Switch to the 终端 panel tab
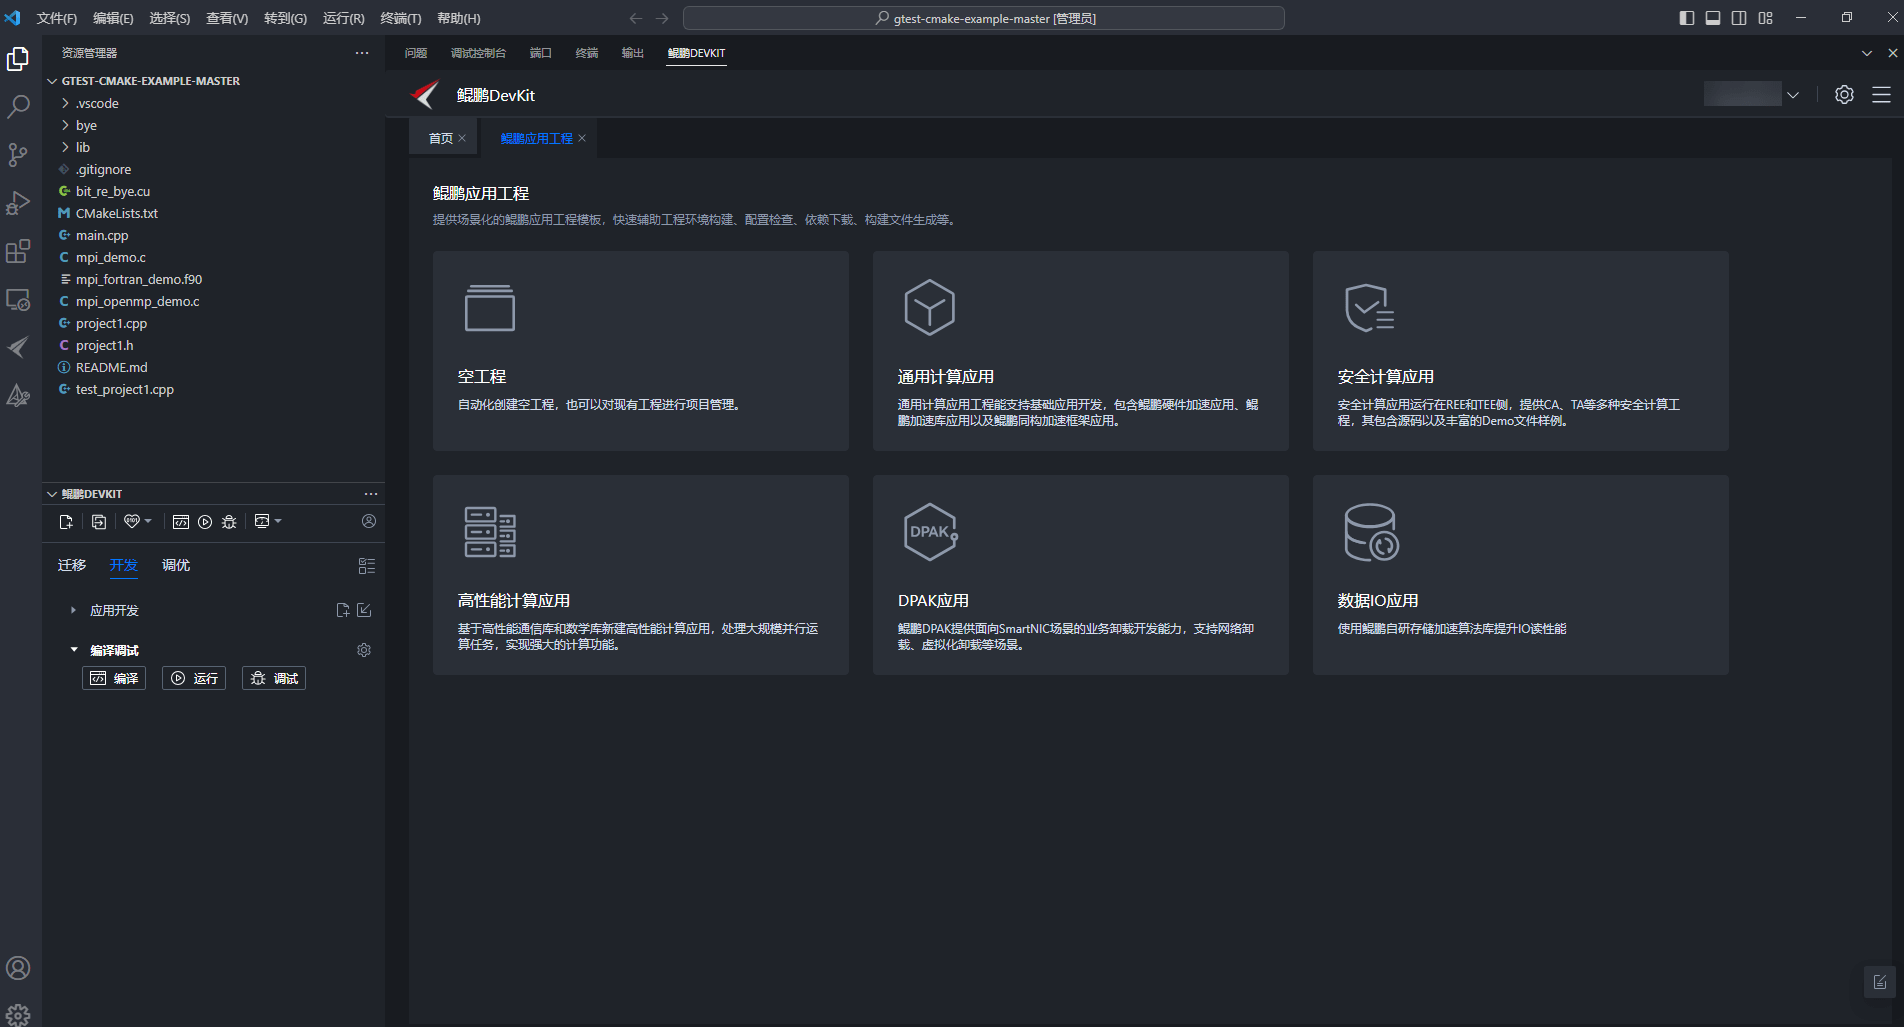 coord(587,53)
